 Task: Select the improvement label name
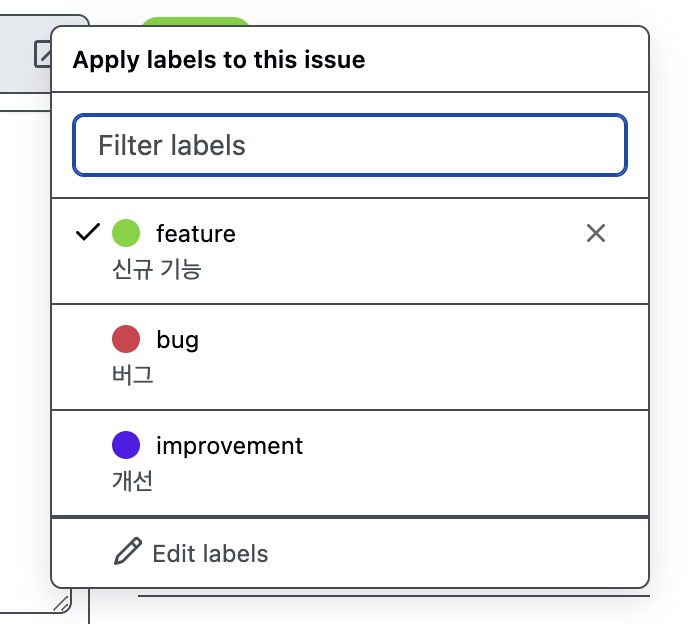coord(229,446)
